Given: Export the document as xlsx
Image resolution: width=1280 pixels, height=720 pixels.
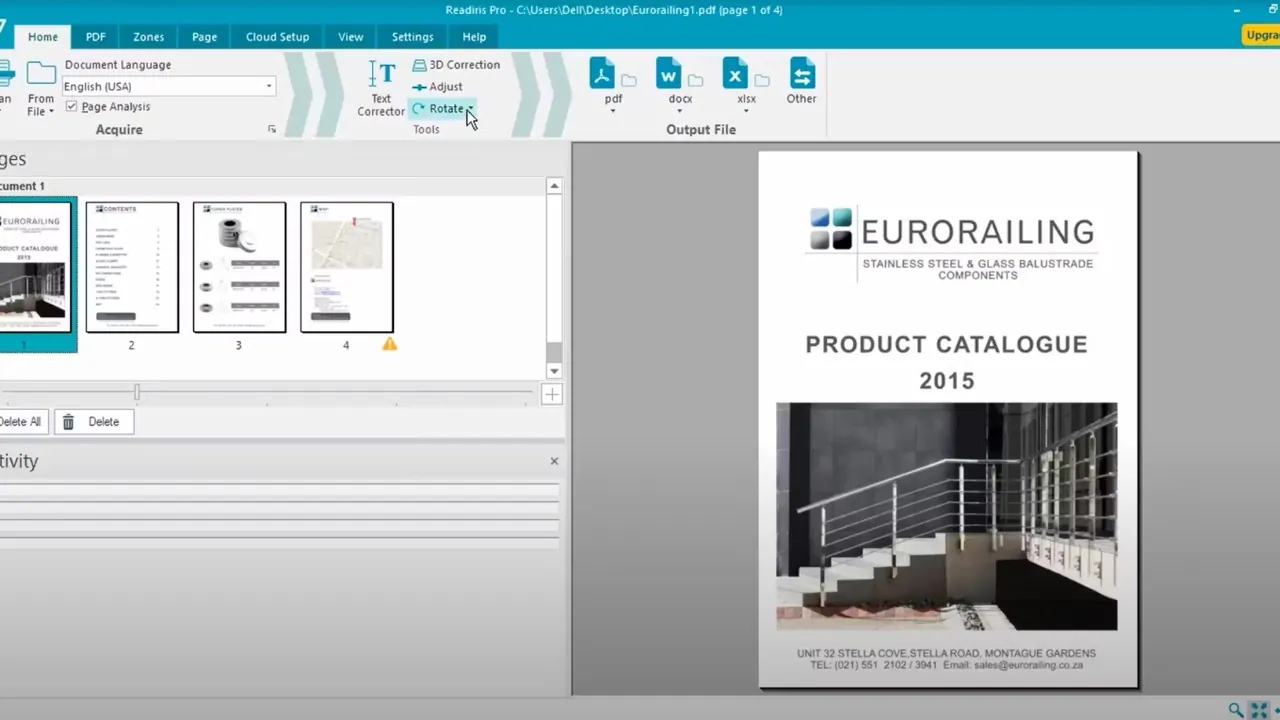Looking at the screenshot, I should coord(735,74).
